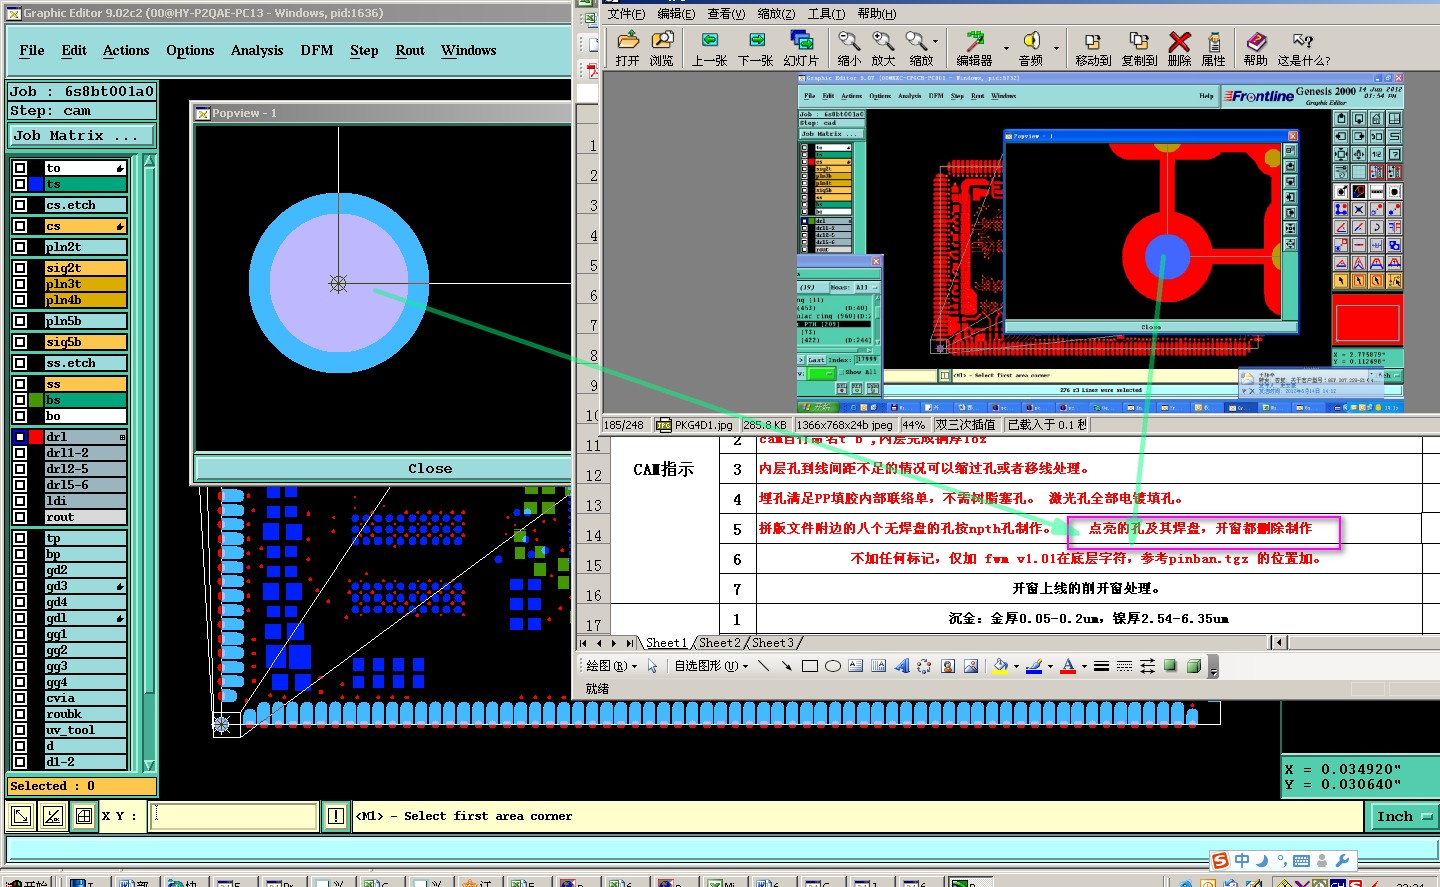Open the font color dropdown arrow
The width and height of the screenshot is (1440, 887).
[1084, 666]
